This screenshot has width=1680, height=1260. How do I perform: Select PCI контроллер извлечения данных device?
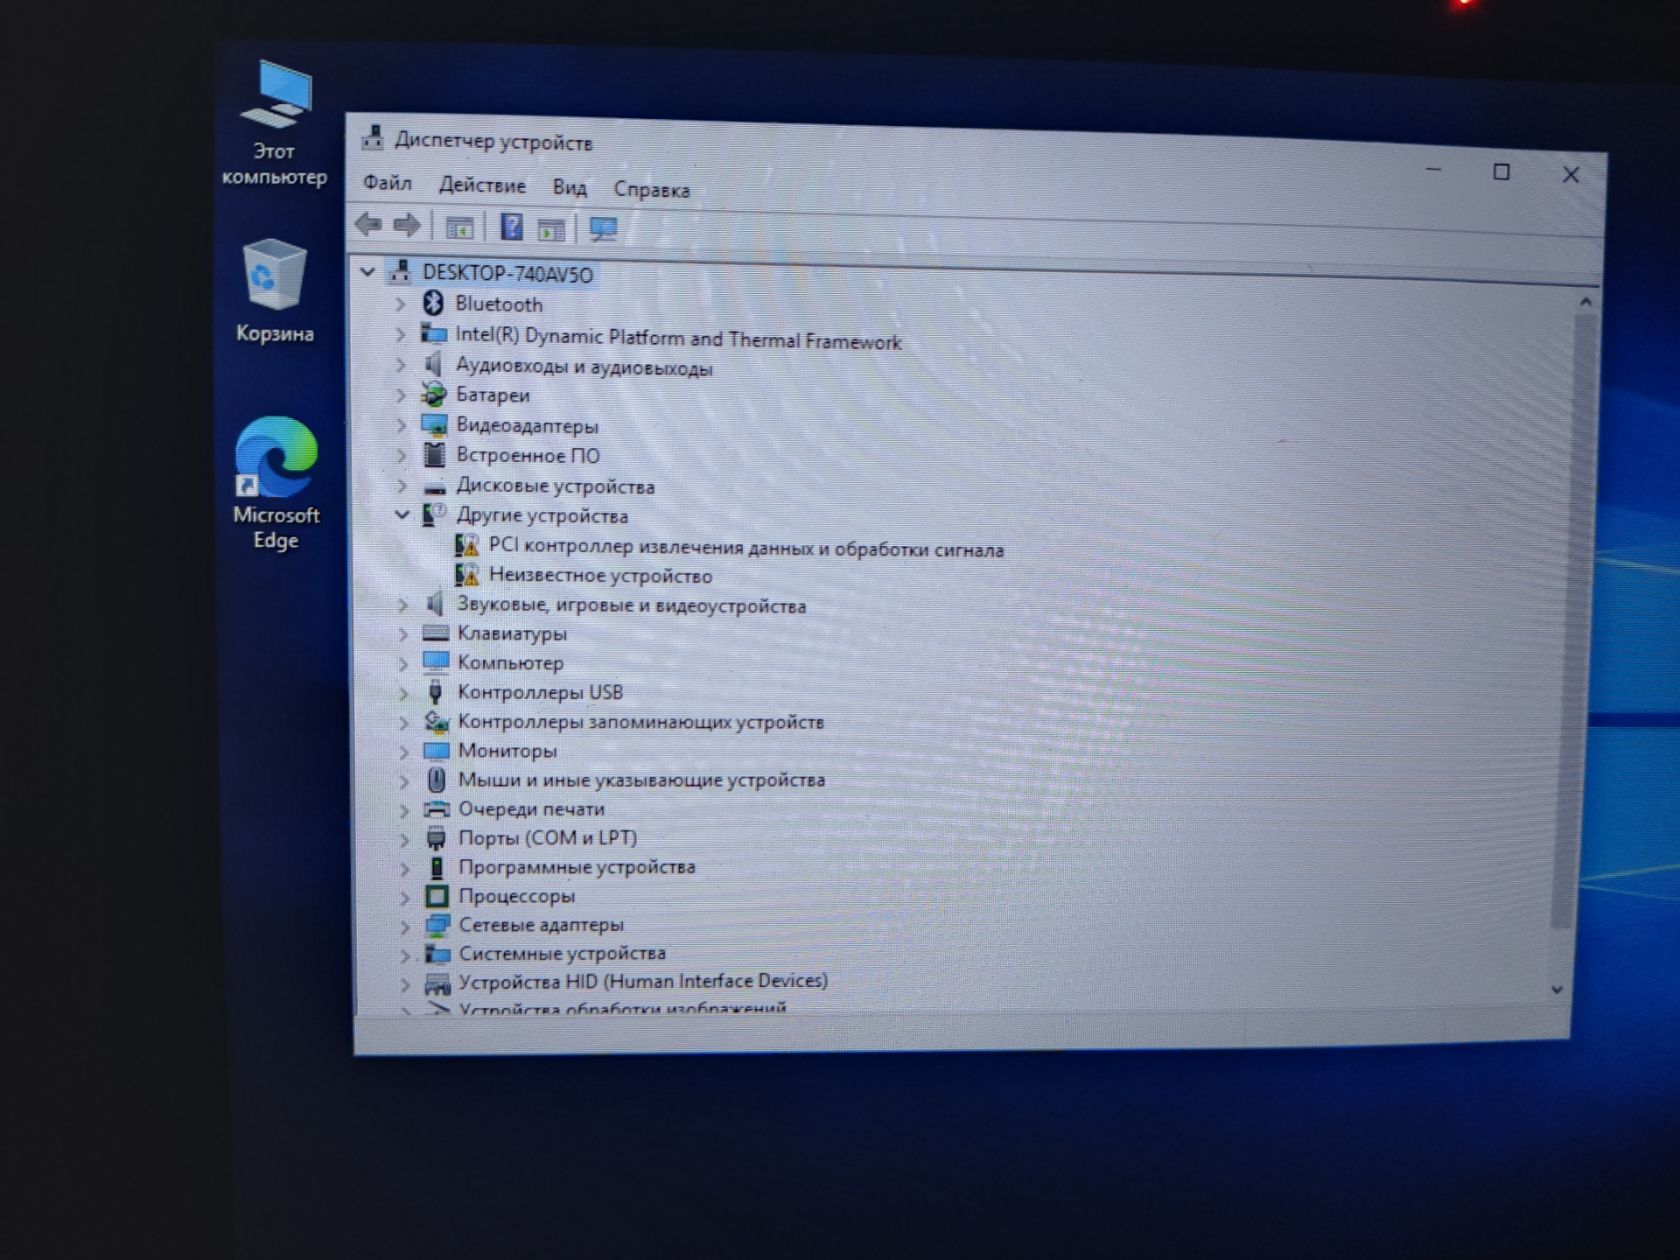point(746,548)
